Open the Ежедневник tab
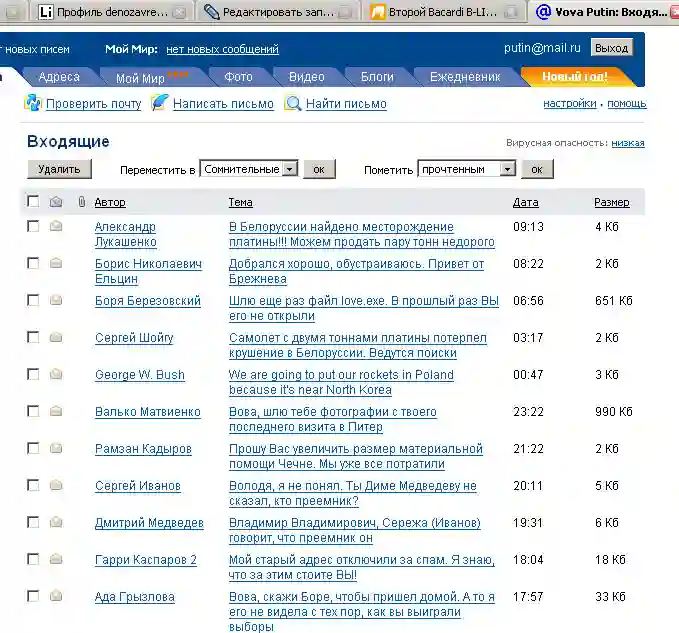 point(465,77)
